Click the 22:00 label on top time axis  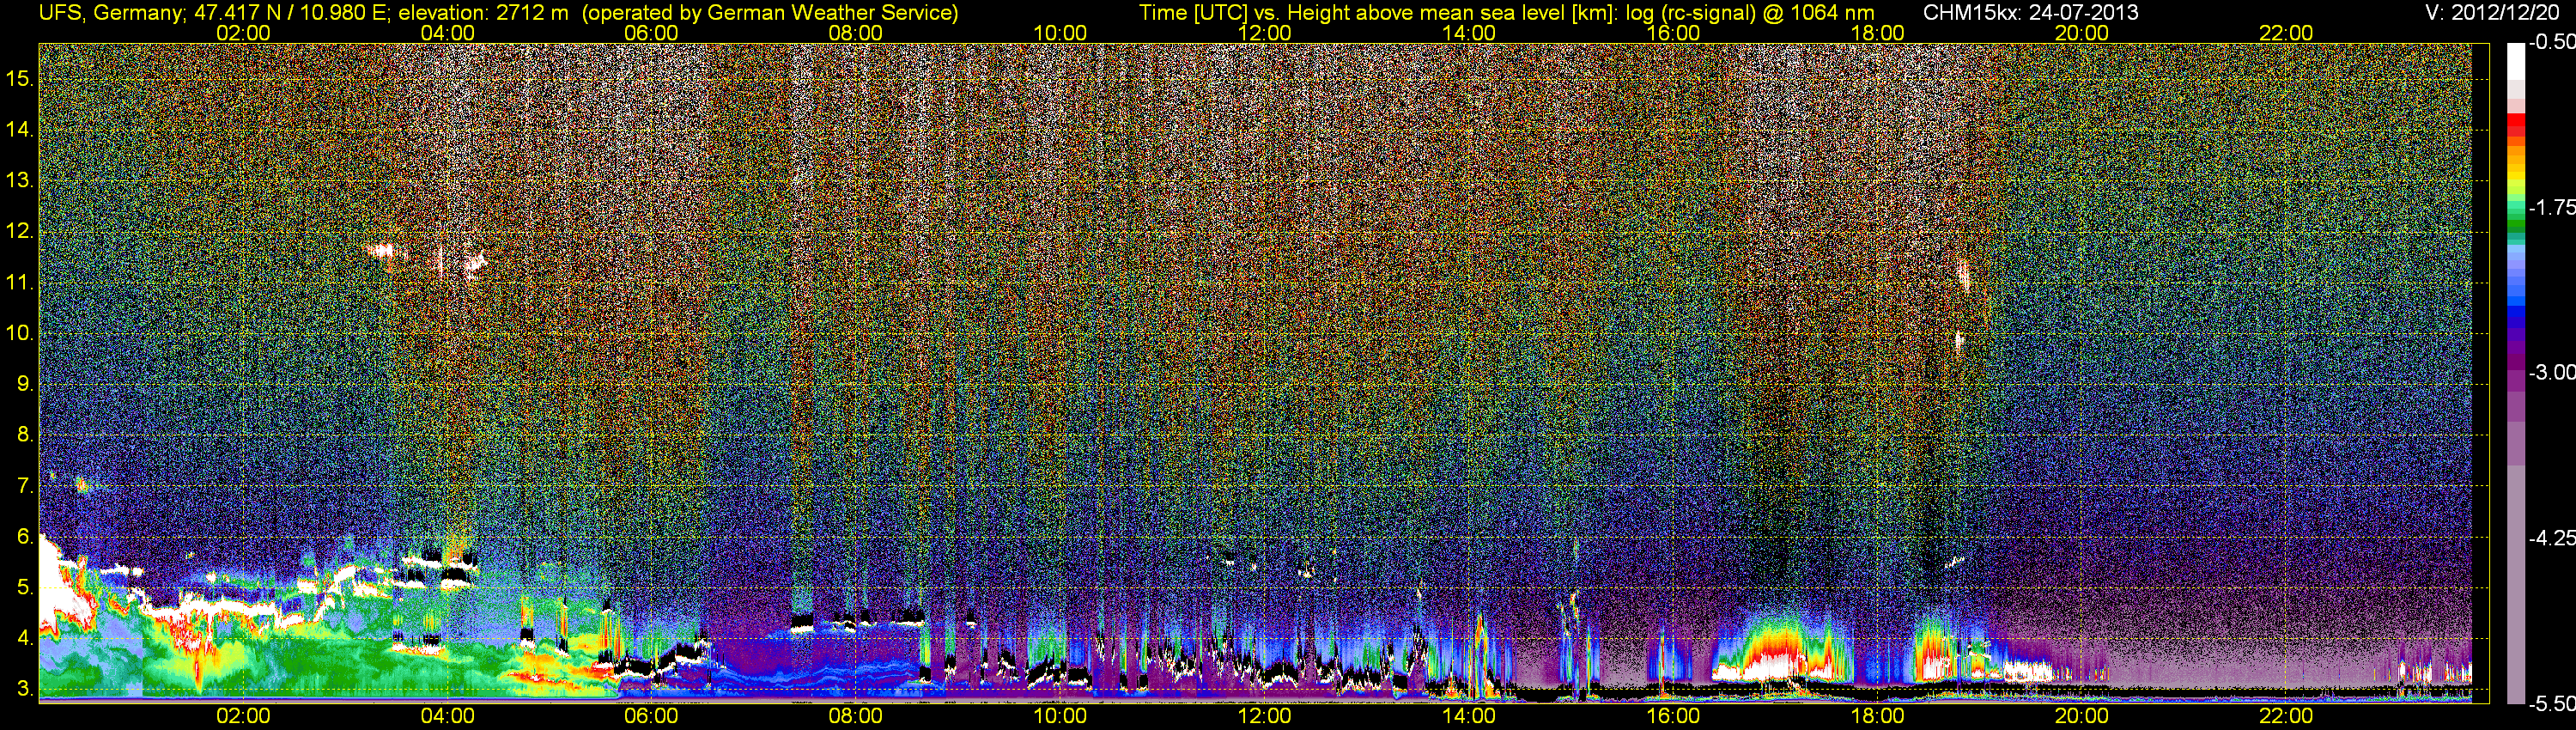tap(2286, 33)
